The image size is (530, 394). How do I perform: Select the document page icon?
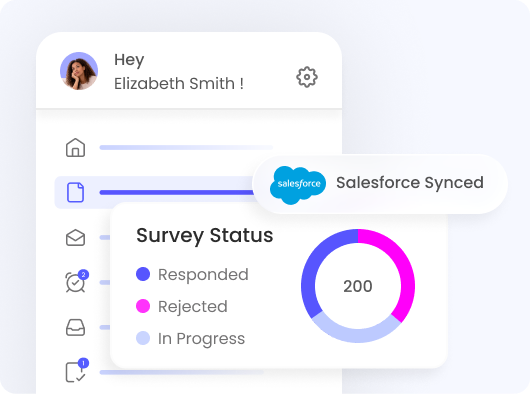(x=75, y=192)
